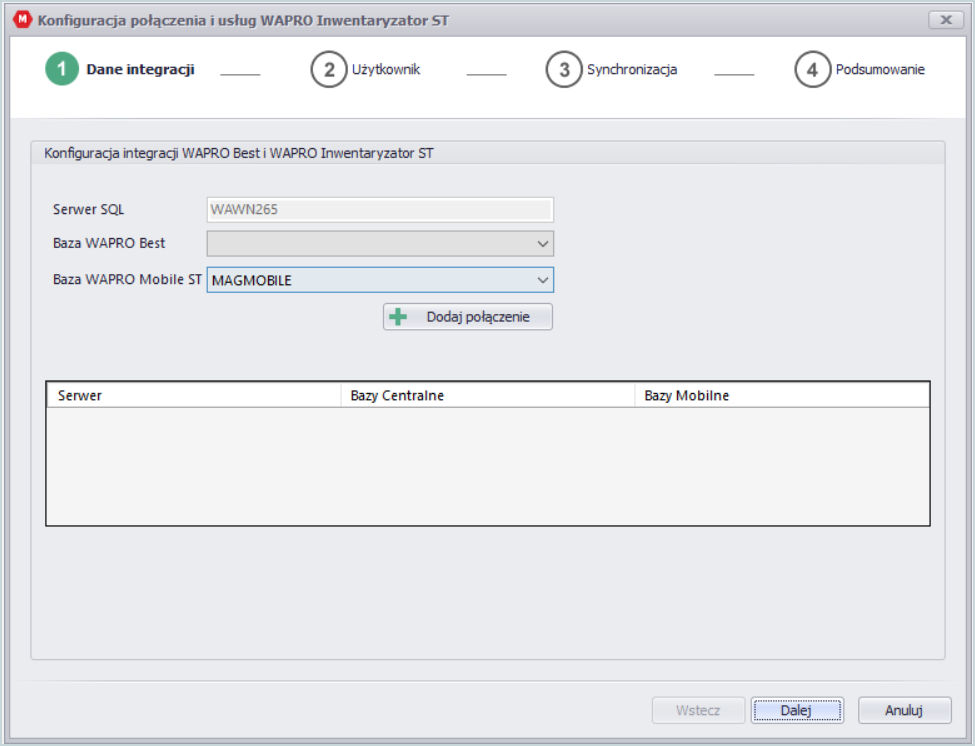Screen dimensions: 975x746
Task: Switch to the Synchronizacja step label
Action: coord(632,69)
